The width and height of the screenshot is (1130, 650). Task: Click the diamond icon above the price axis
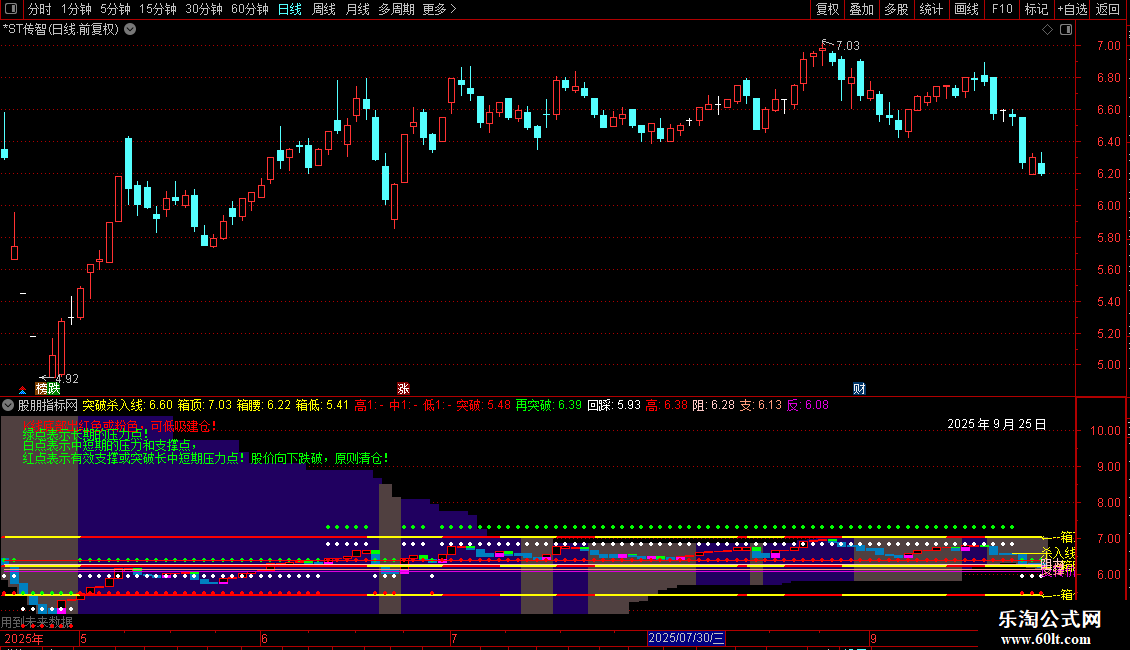(1047, 30)
